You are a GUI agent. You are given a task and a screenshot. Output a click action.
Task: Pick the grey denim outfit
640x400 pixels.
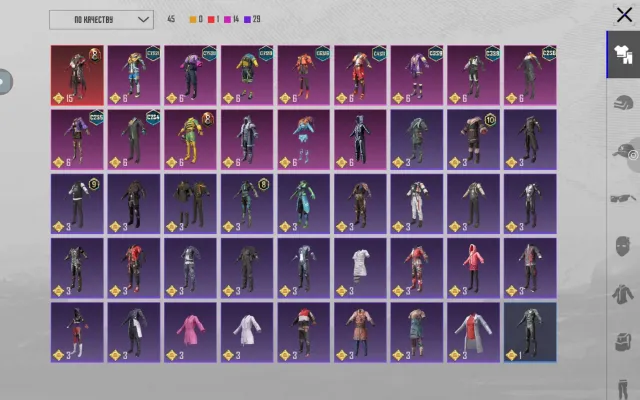coord(191,268)
